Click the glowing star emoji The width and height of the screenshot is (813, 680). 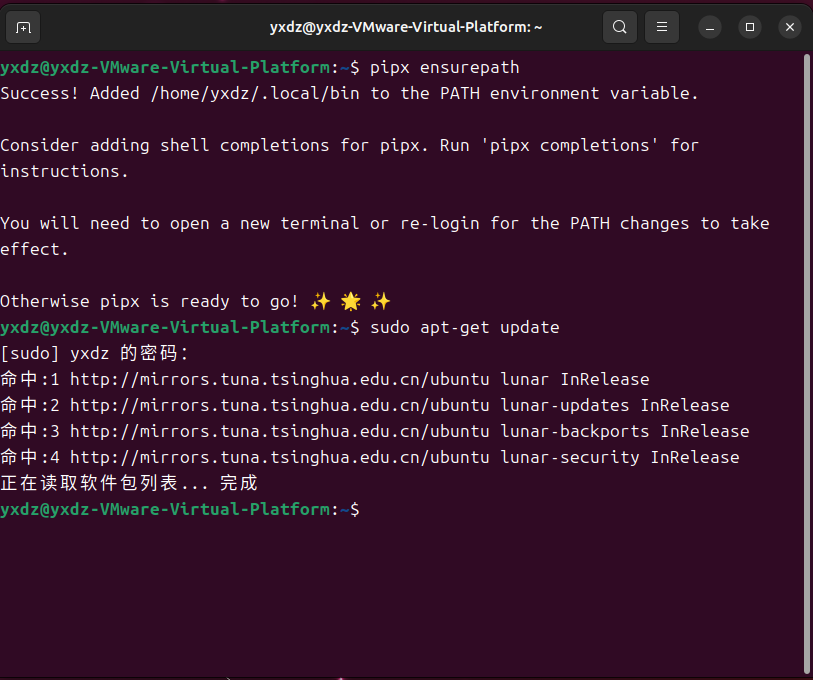click(351, 301)
